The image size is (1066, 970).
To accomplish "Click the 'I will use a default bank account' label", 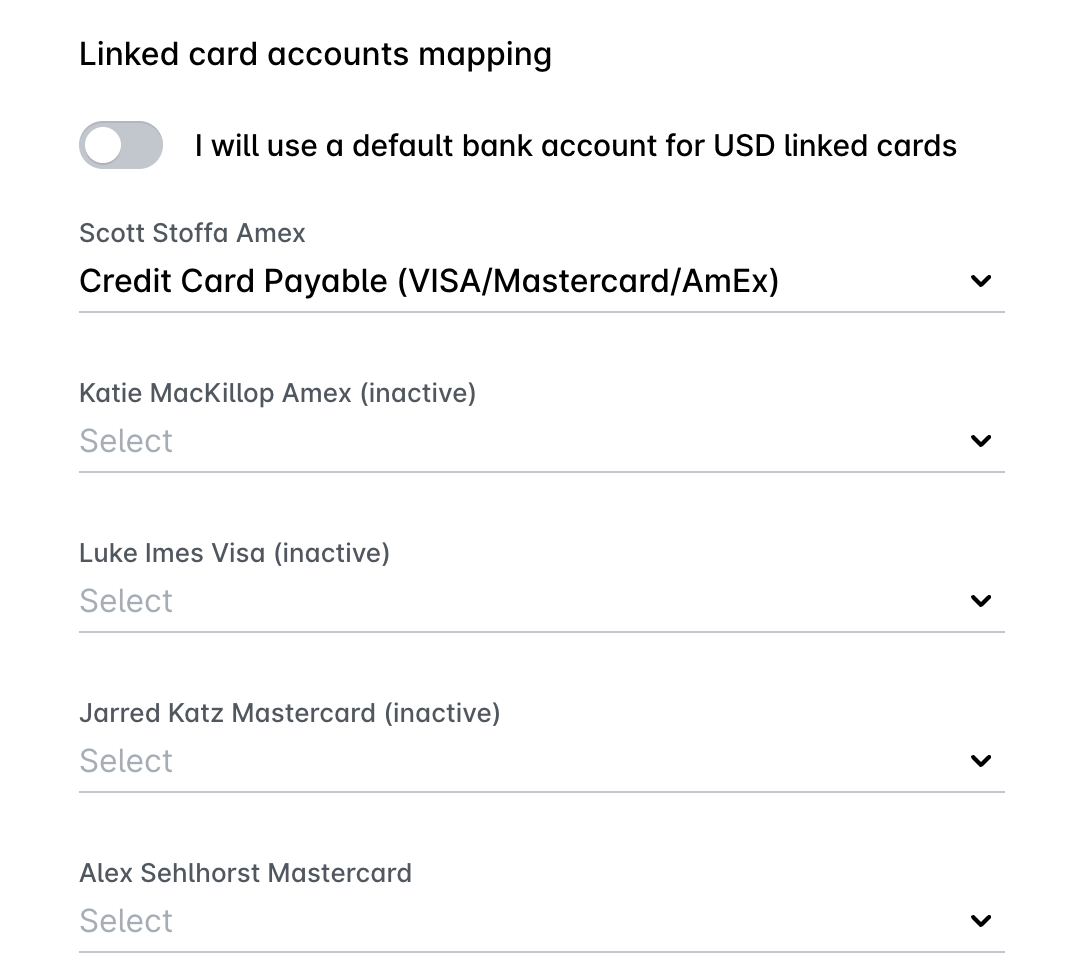I will (575, 145).
